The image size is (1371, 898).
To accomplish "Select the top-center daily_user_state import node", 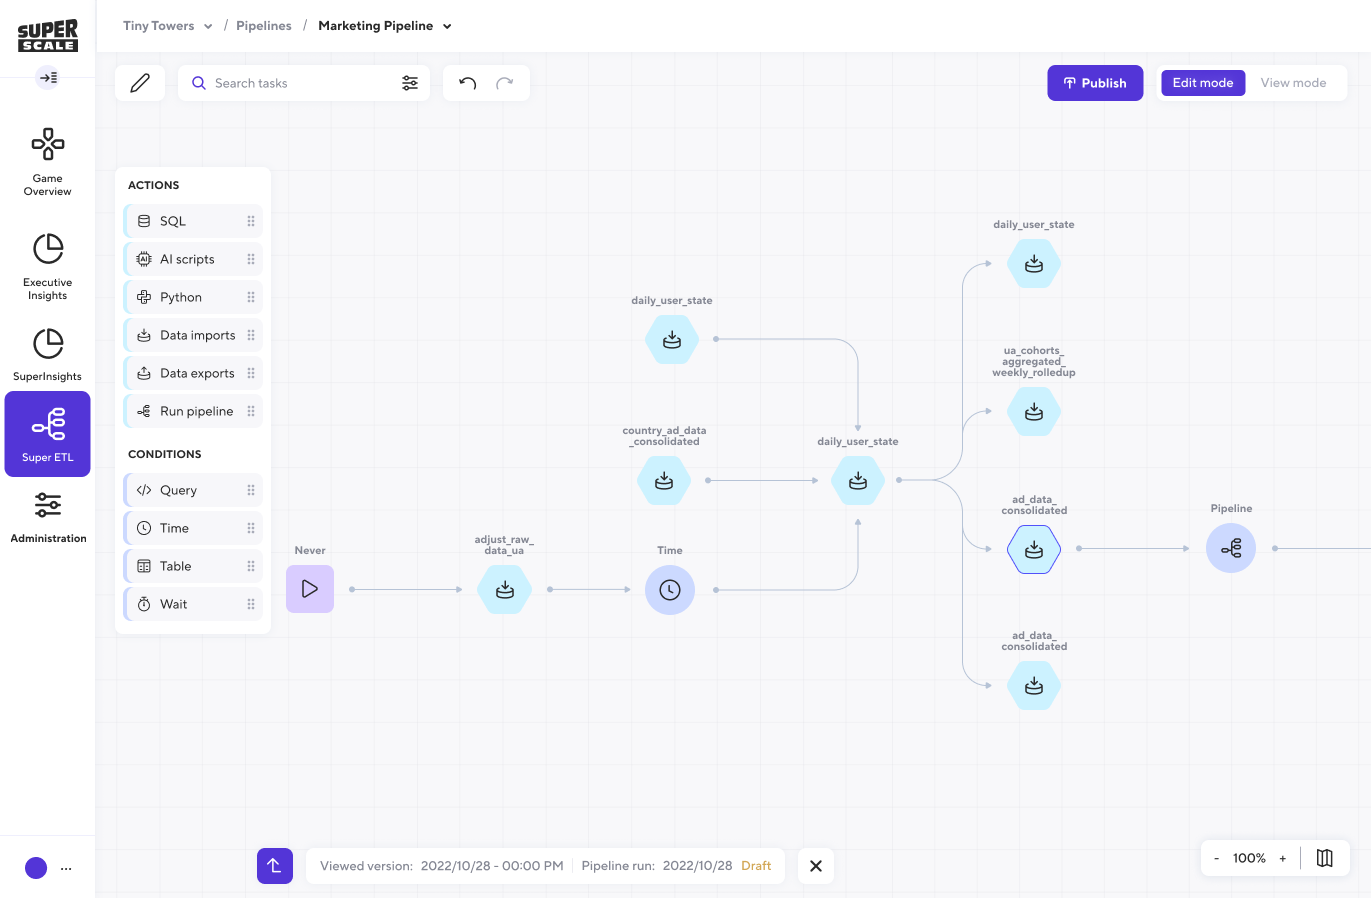I will click(x=672, y=340).
